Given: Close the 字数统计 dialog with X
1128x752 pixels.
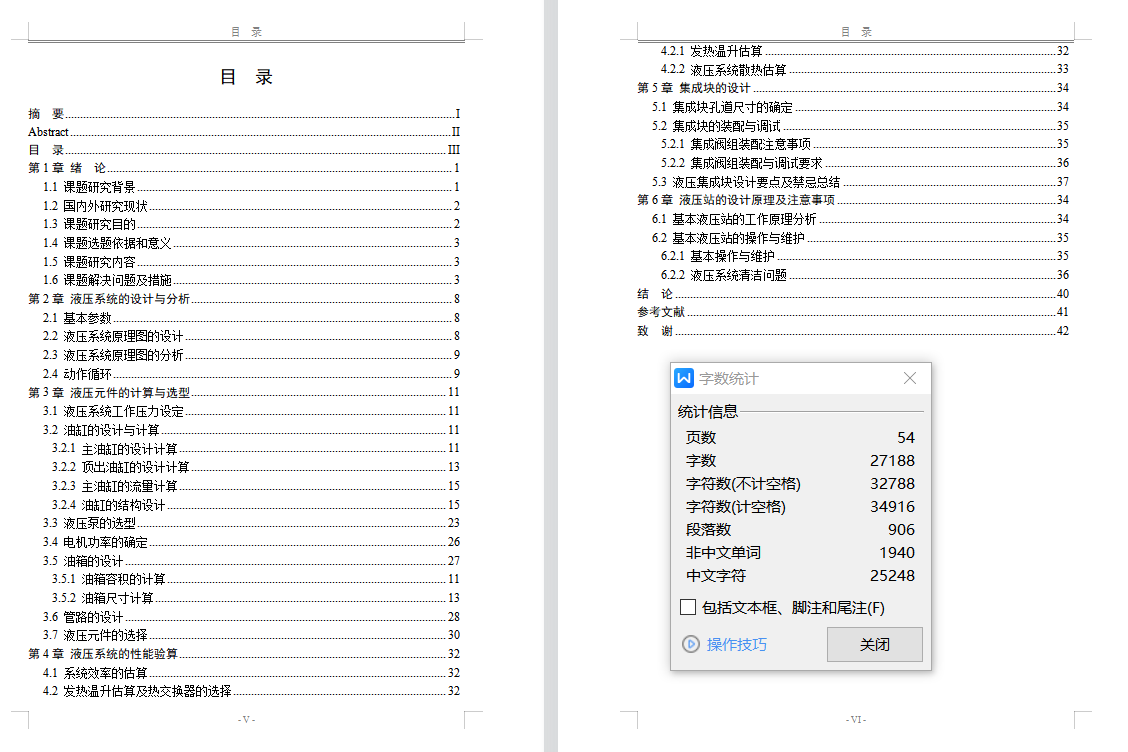Looking at the screenshot, I should click(909, 379).
